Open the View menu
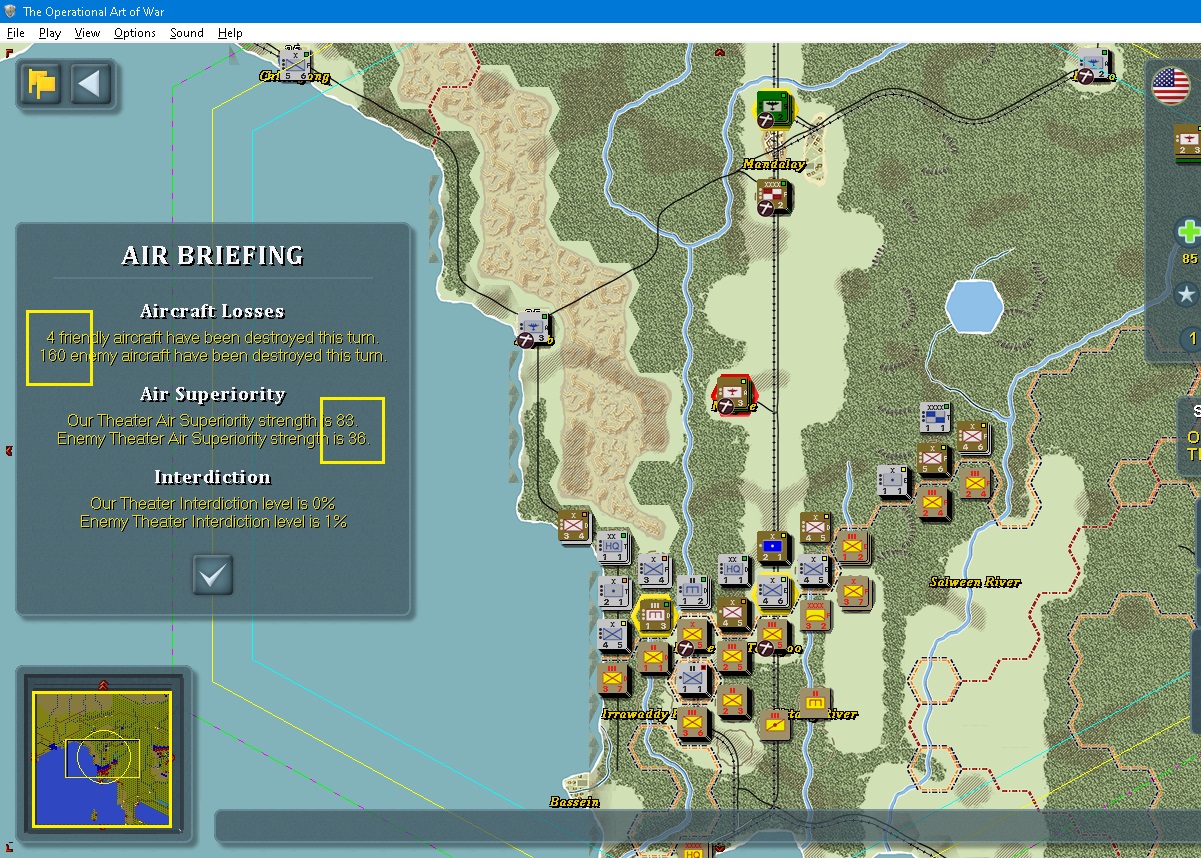This screenshot has width=1201, height=858. (87, 33)
